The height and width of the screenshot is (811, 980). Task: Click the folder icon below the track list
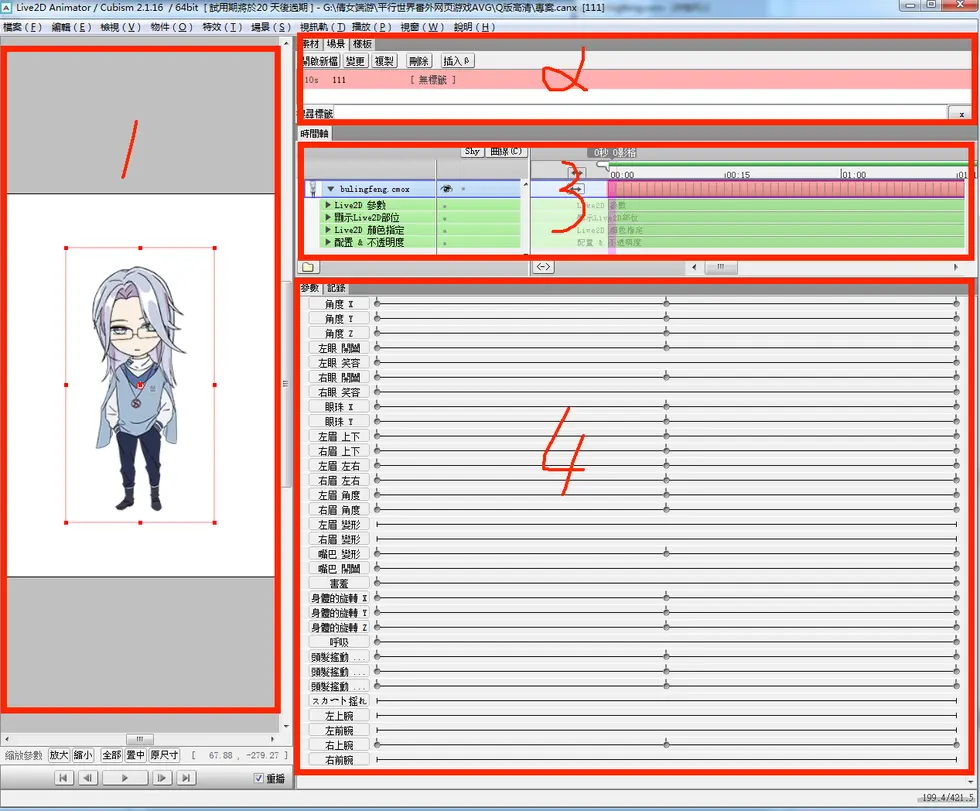pos(308,267)
